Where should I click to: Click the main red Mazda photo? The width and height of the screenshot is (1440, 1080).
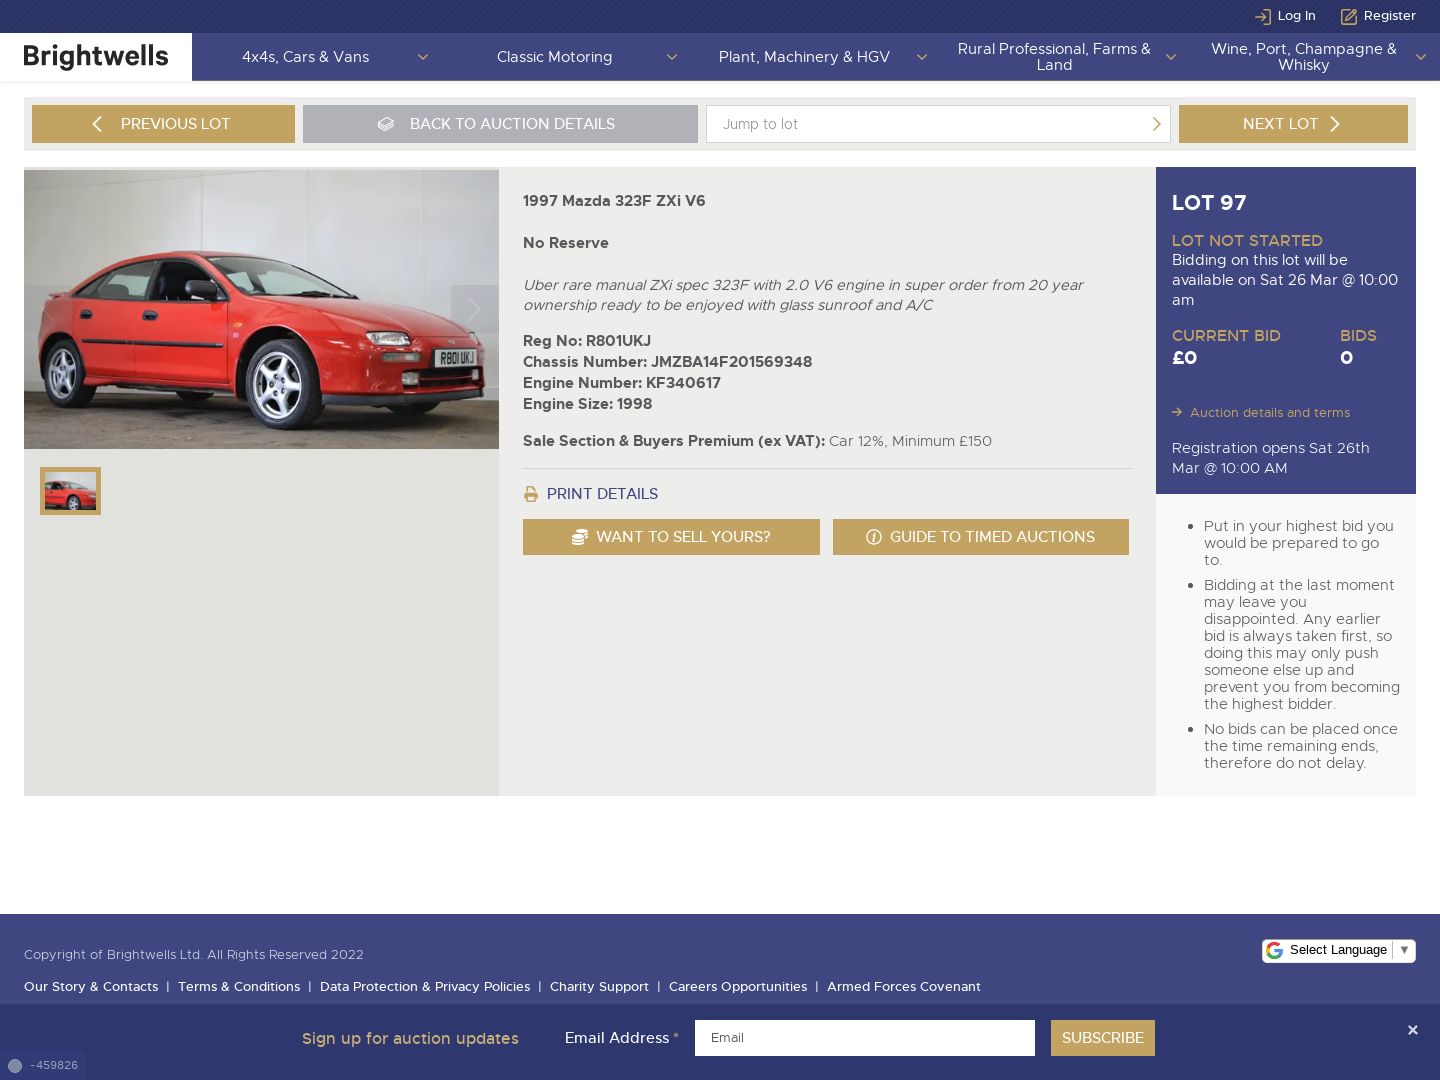[x=261, y=309]
